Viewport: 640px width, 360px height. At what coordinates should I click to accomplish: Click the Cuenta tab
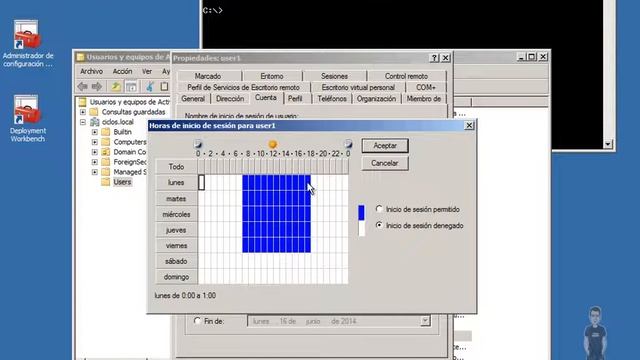pos(266,98)
